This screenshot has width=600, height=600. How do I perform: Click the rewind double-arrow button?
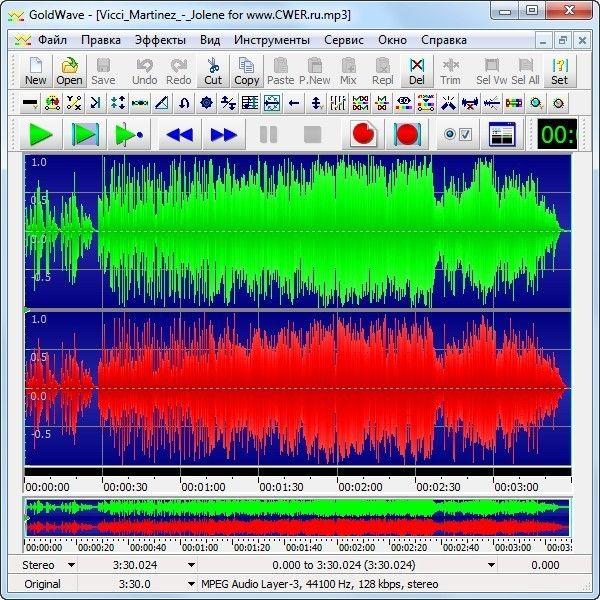pyautogui.click(x=179, y=134)
